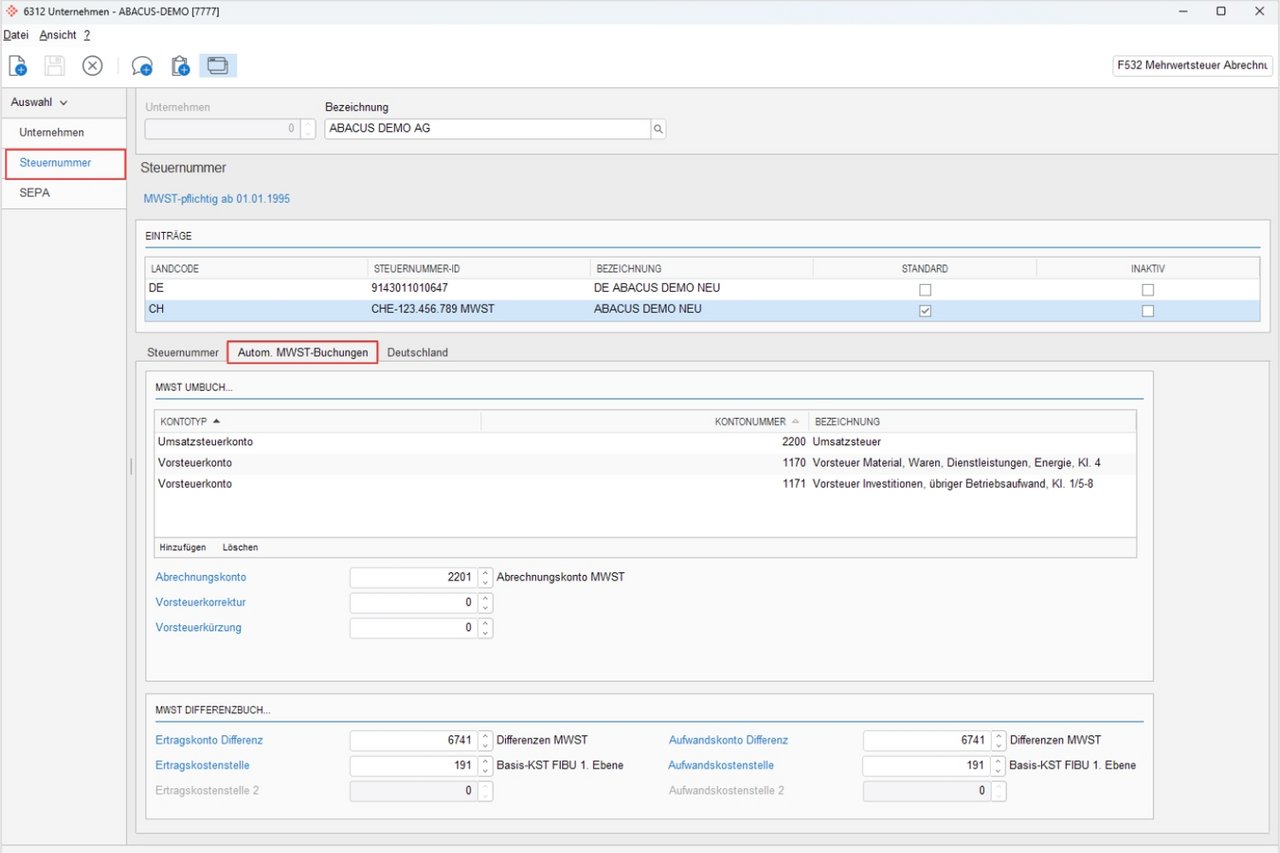Expand the Auswahl dropdown
Screen dimensions: 1280x853
[x=40, y=102]
